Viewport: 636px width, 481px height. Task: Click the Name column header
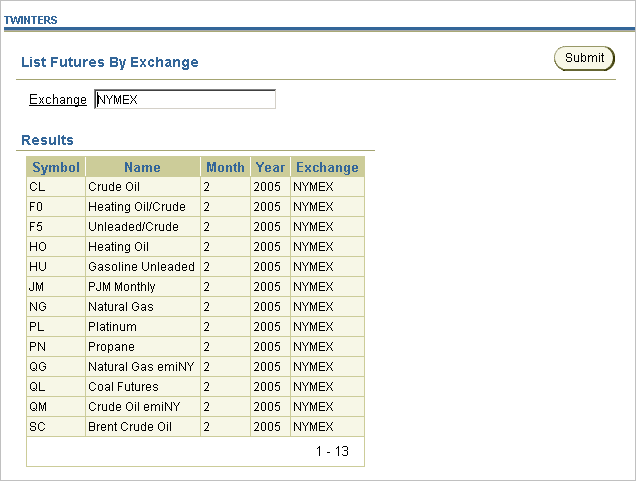(142, 167)
